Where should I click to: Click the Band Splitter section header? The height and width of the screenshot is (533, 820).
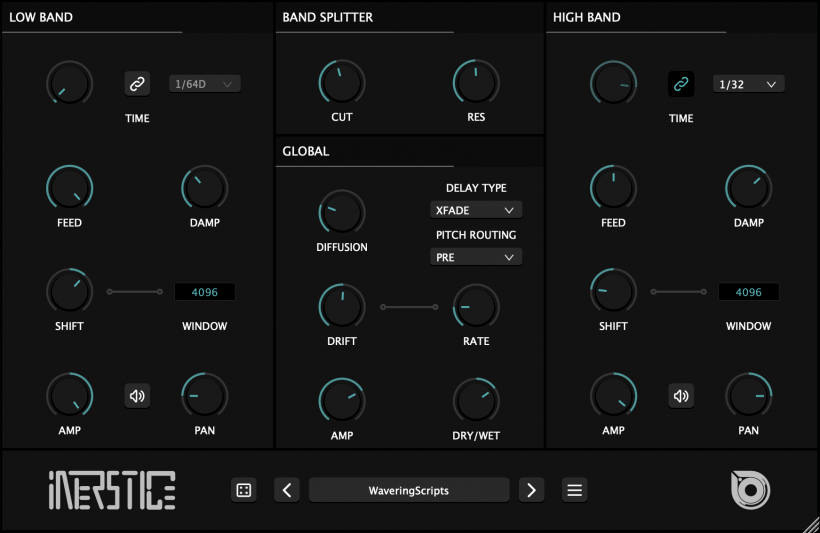click(x=328, y=17)
